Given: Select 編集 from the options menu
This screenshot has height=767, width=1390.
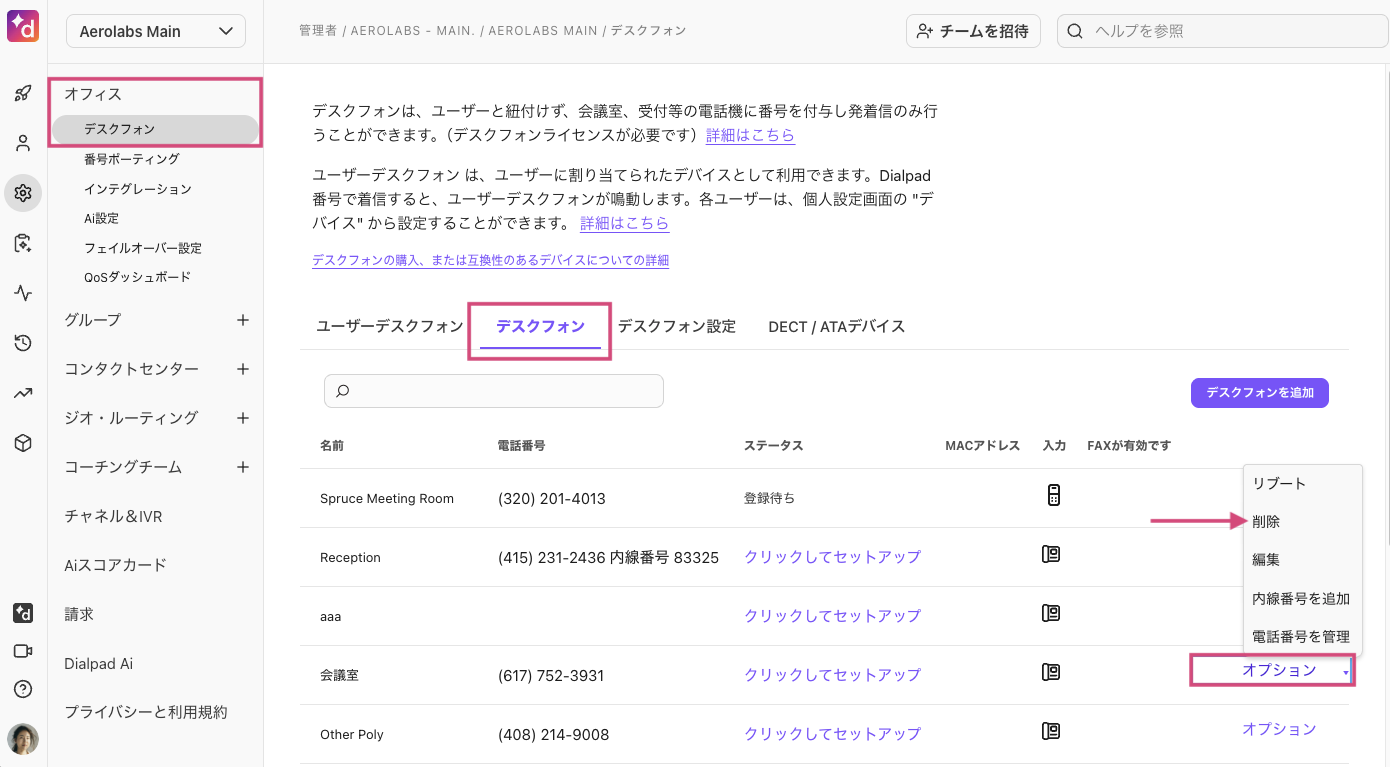Looking at the screenshot, I should [x=1303, y=559].
